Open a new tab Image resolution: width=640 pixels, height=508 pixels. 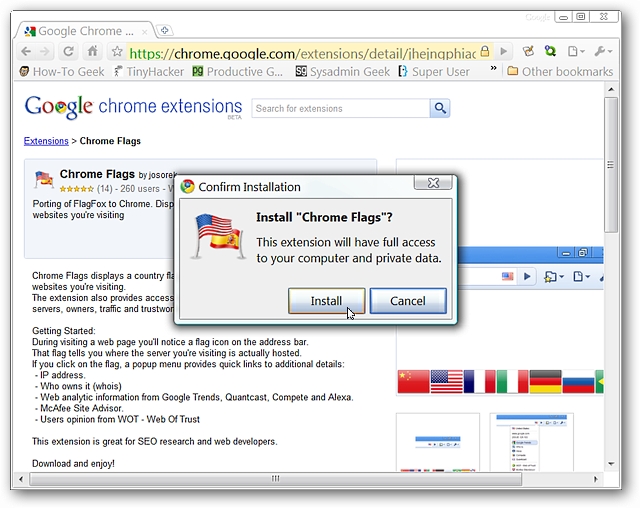(x=165, y=30)
